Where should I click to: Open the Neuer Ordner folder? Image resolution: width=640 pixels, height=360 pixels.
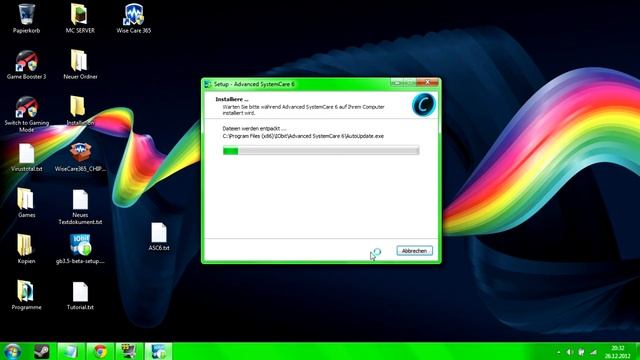click(x=80, y=64)
